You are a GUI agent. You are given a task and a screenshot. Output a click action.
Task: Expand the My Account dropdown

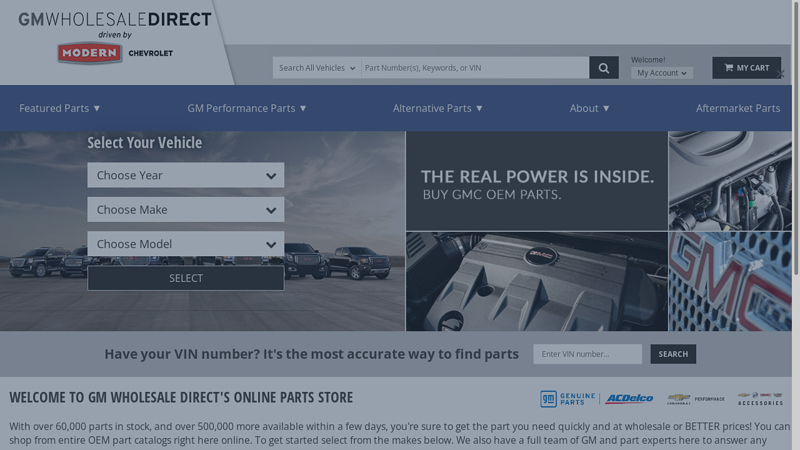click(662, 73)
